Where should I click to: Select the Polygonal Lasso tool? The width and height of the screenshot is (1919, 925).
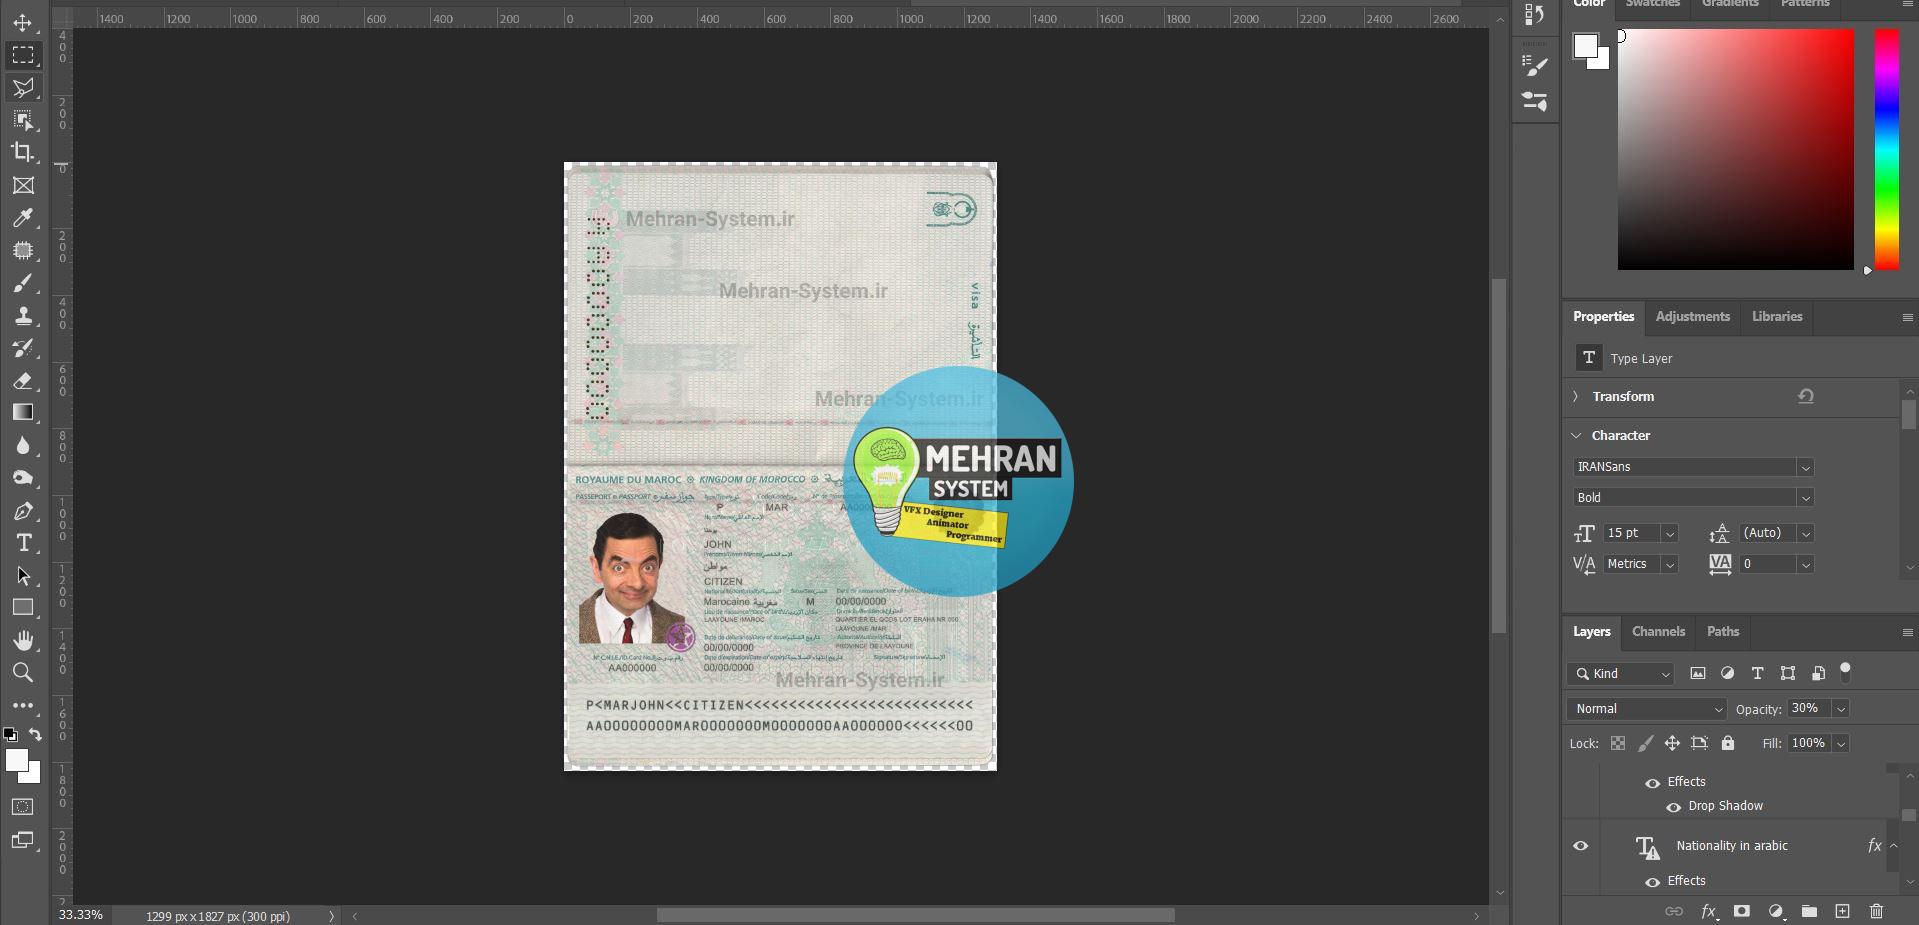click(x=22, y=88)
